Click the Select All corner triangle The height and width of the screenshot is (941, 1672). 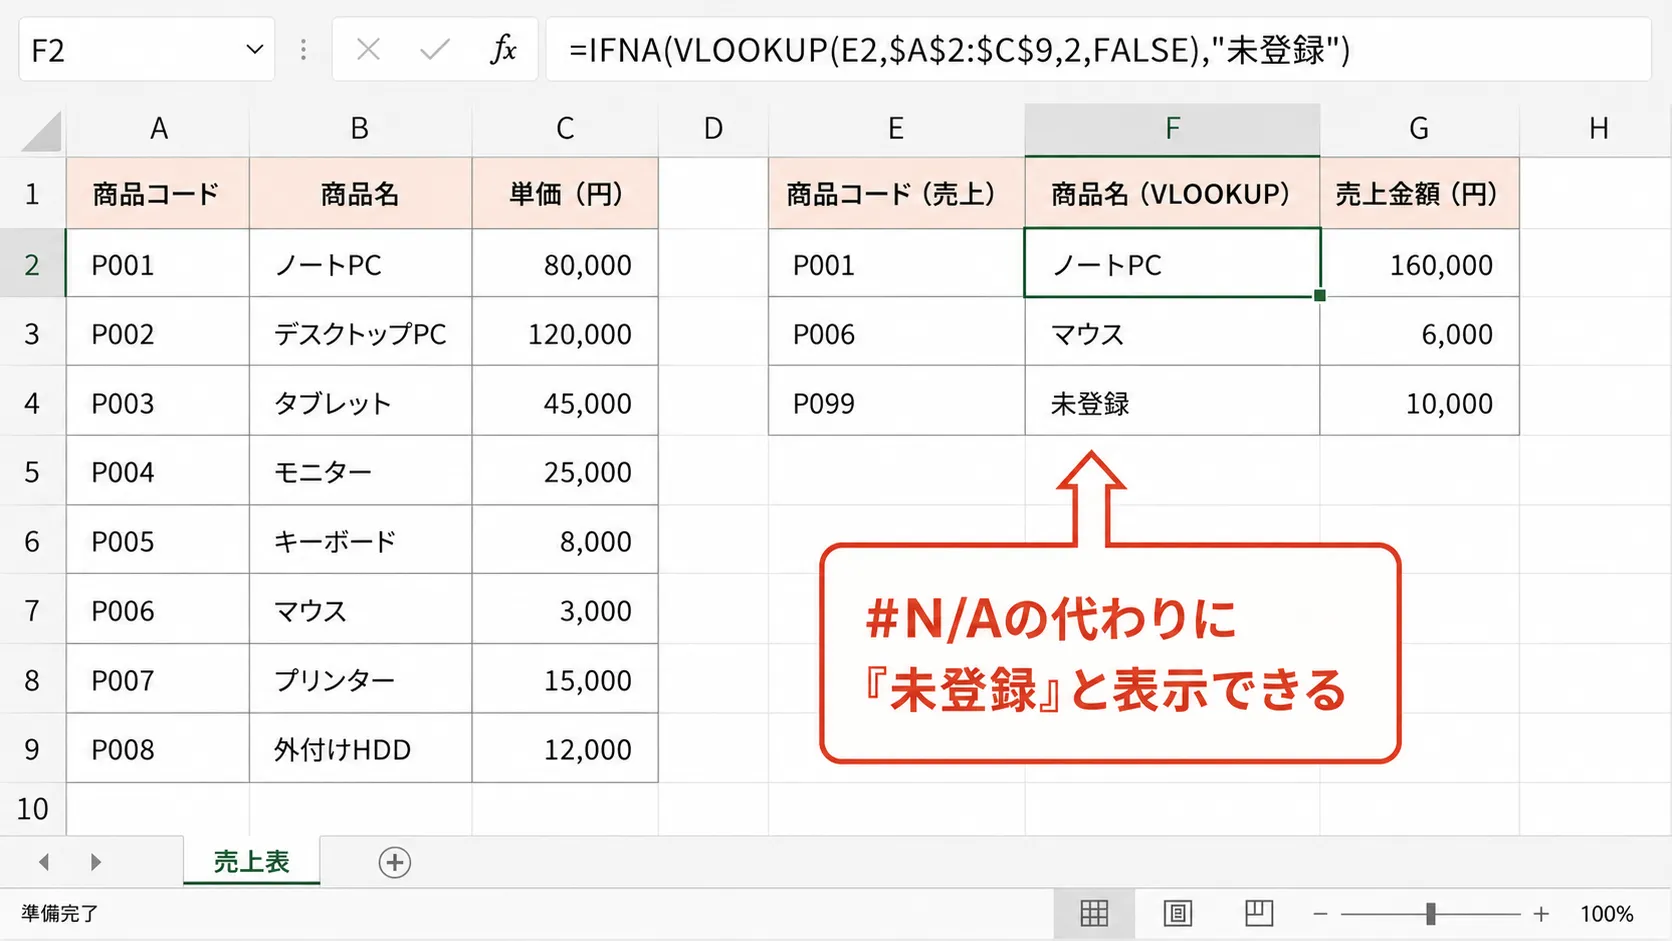tap(41, 130)
